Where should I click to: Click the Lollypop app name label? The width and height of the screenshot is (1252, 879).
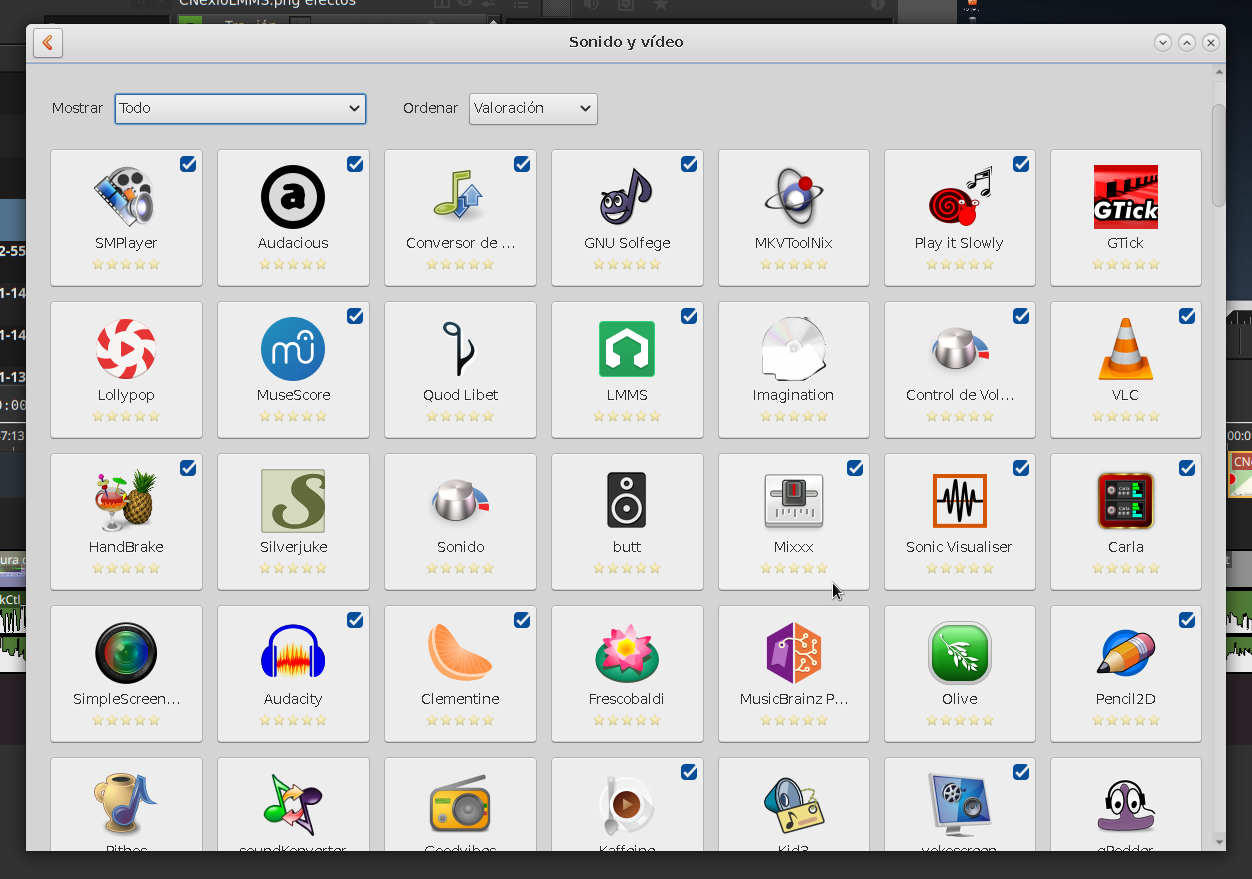tap(126, 395)
